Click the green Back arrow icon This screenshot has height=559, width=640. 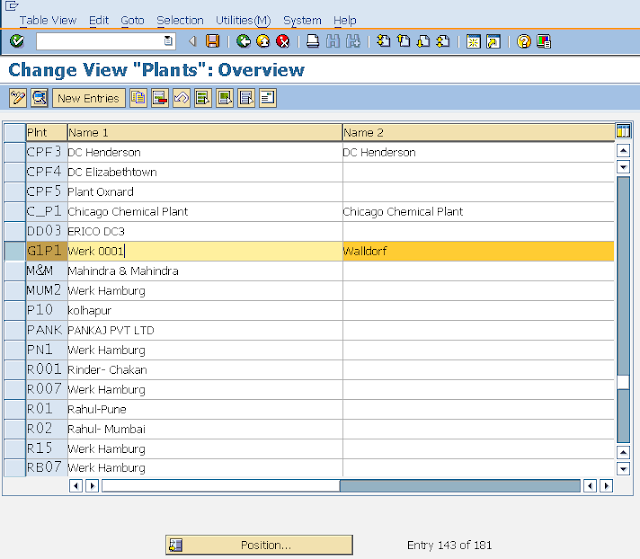[244, 41]
